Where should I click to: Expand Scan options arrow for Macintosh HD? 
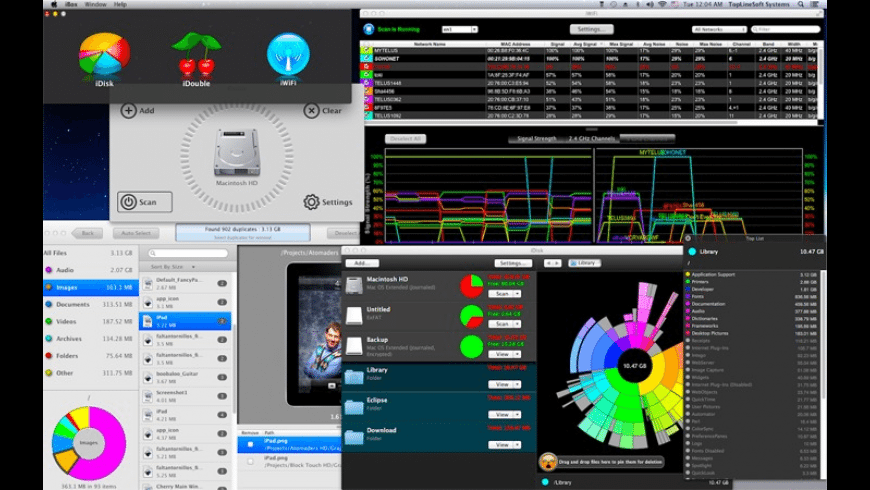tap(517, 294)
